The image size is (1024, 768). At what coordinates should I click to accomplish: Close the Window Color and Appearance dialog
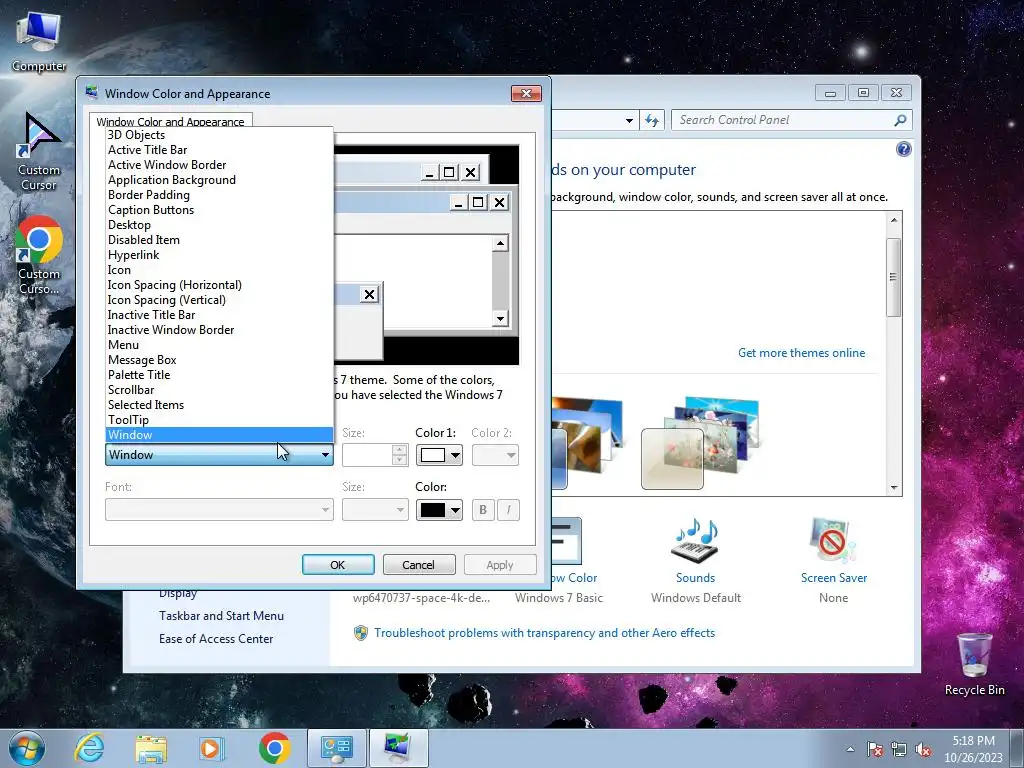526,93
